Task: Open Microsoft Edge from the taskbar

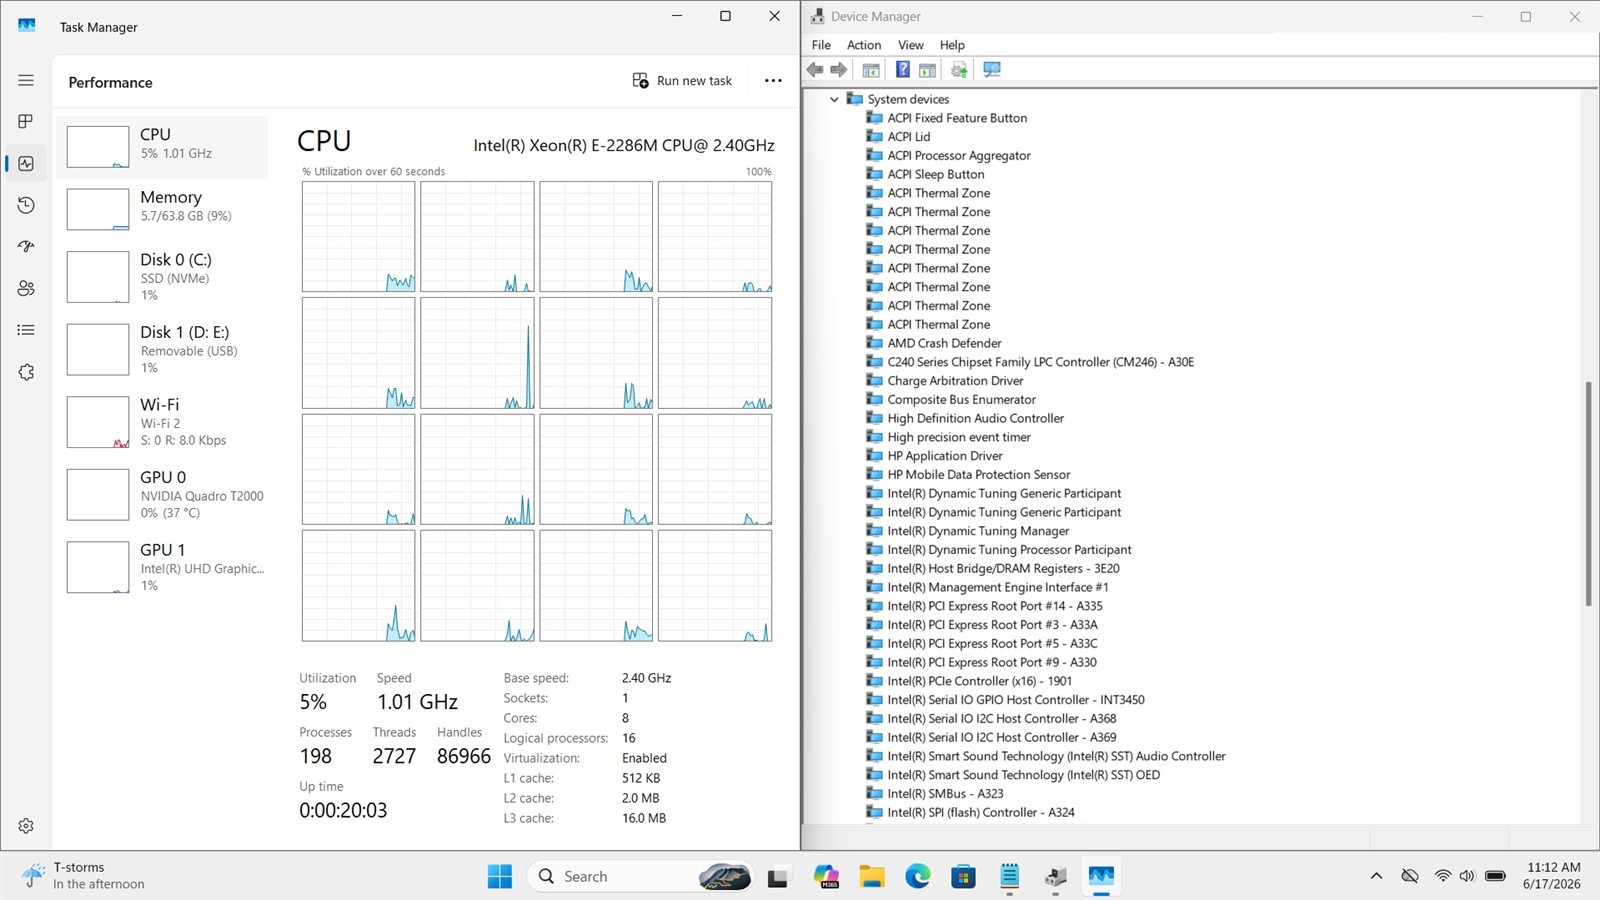Action: [918, 877]
